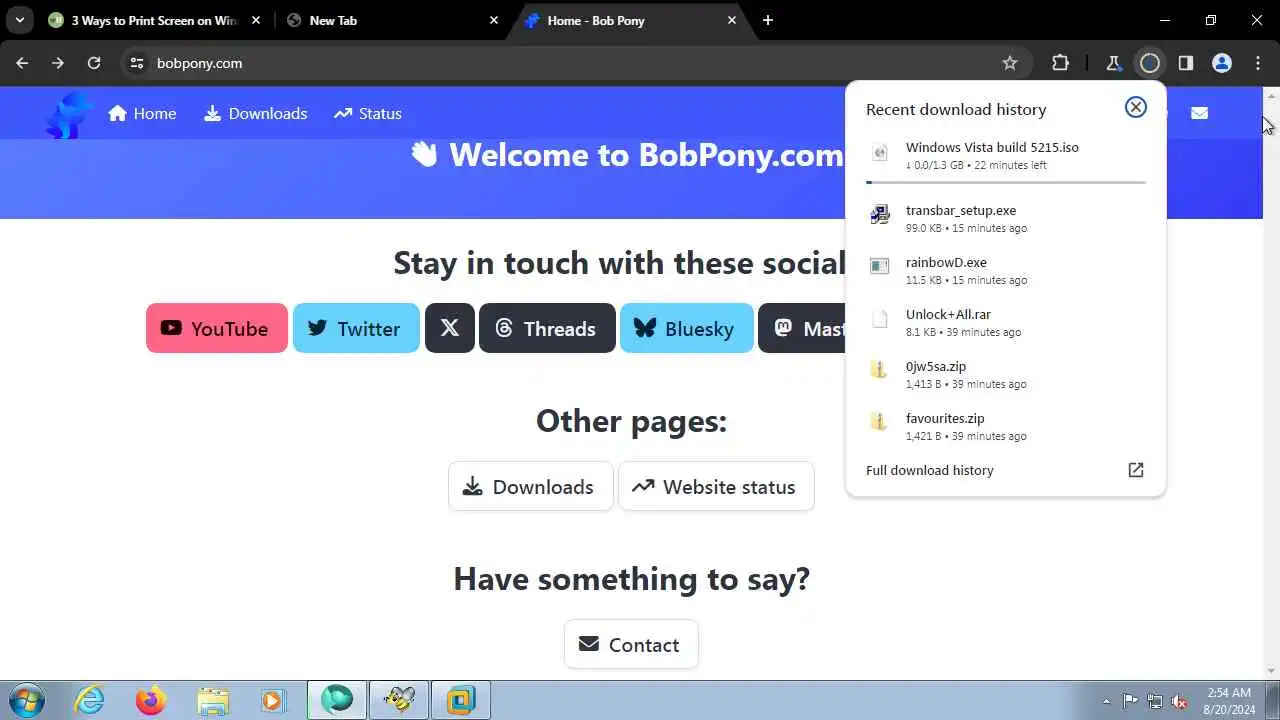Open the Windows Start orb
The width and height of the screenshot is (1280, 720).
pos(26,700)
